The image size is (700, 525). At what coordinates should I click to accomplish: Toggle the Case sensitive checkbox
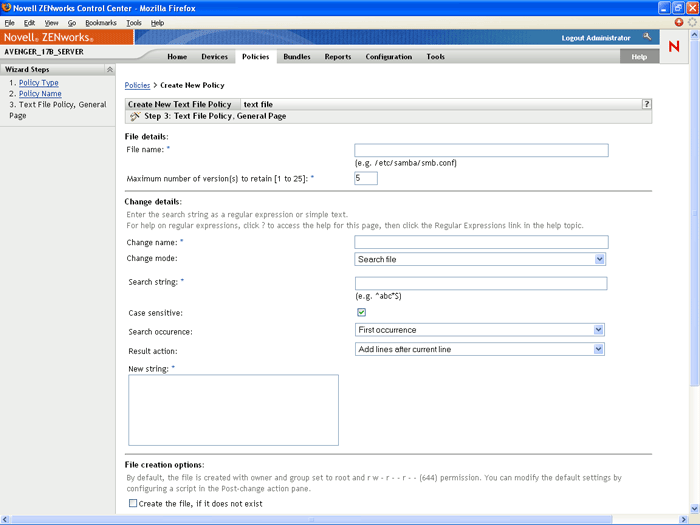coord(361,312)
